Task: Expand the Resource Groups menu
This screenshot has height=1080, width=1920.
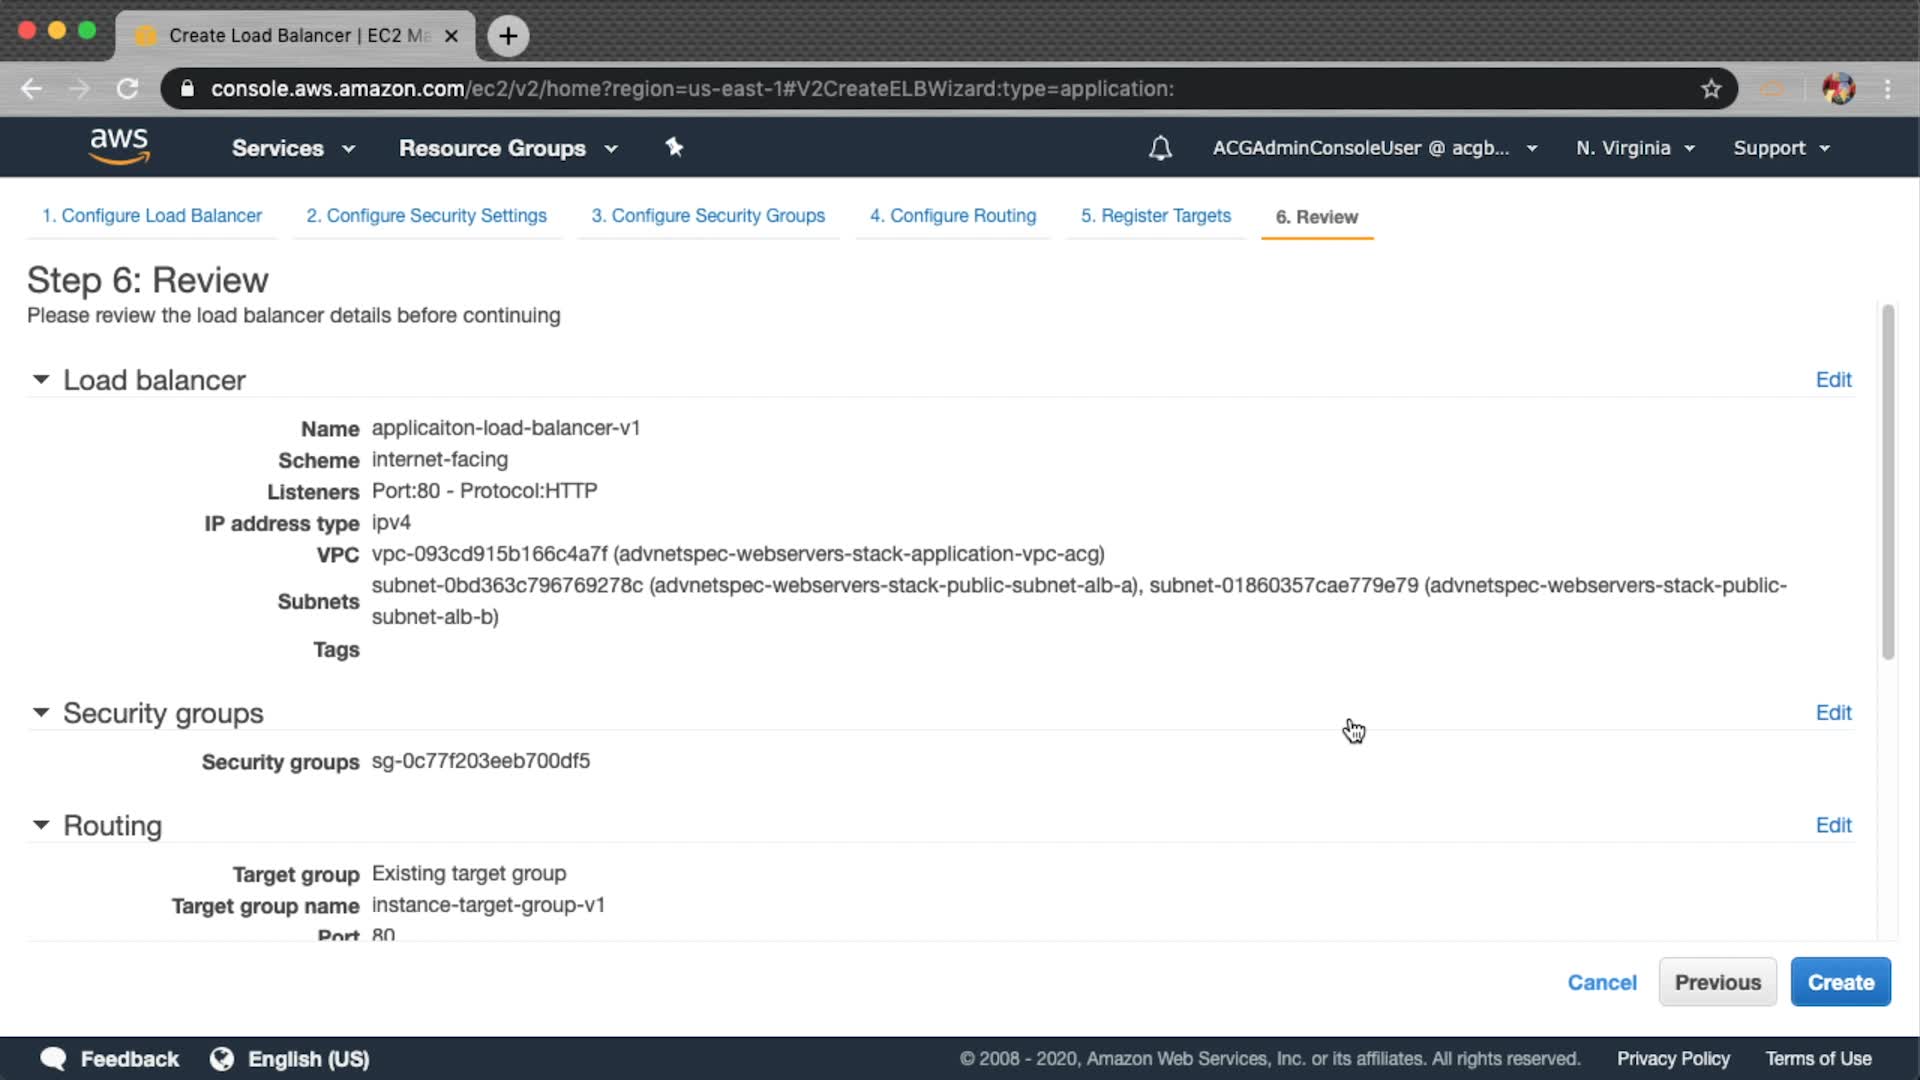Action: click(x=508, y=148)
